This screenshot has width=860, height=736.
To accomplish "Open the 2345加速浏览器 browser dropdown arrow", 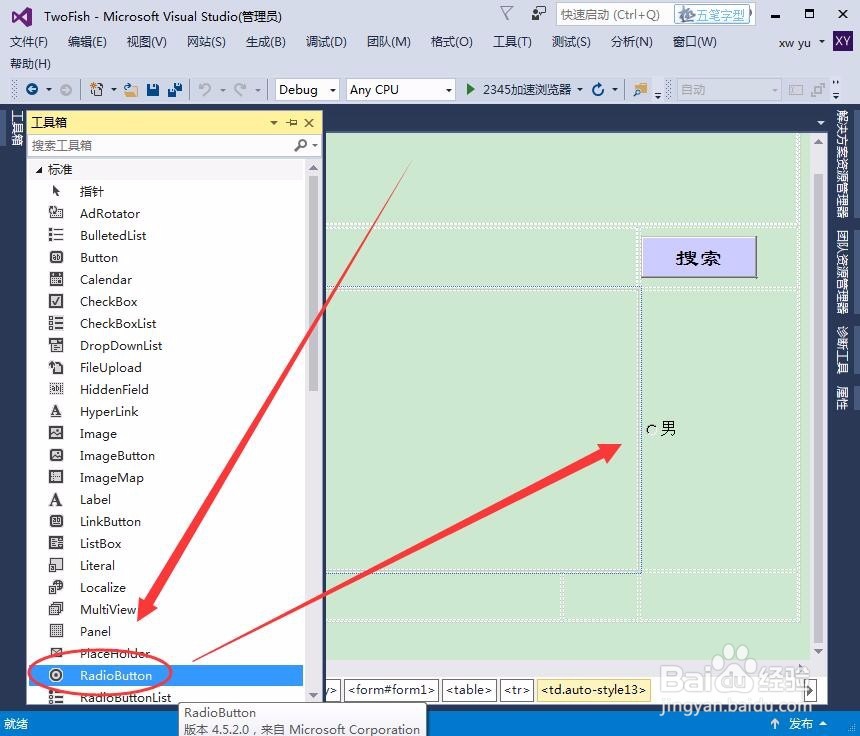I will pyautogui.click(x=580, y=89).
